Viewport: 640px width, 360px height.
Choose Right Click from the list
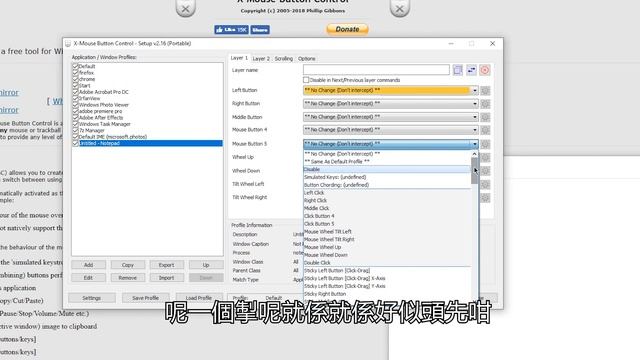coord(387,200)
